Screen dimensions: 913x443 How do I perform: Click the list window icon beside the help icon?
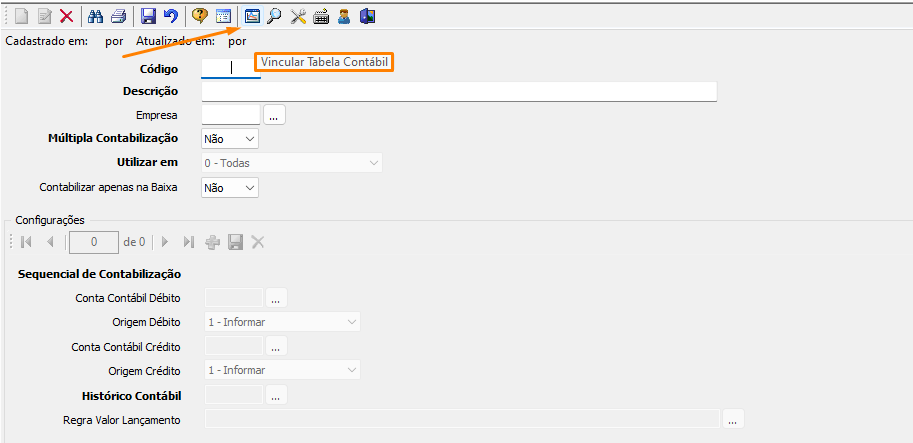tap(224, 17)
